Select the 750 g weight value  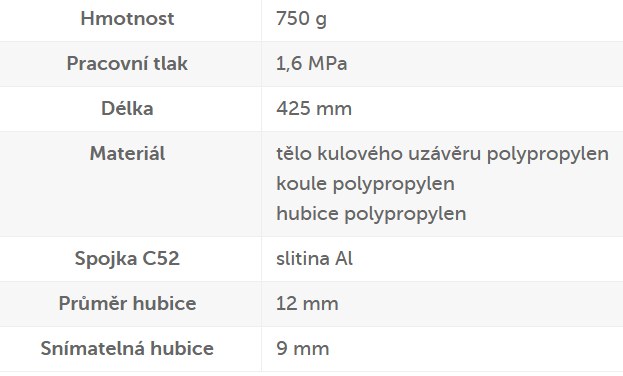click(301, 19)
